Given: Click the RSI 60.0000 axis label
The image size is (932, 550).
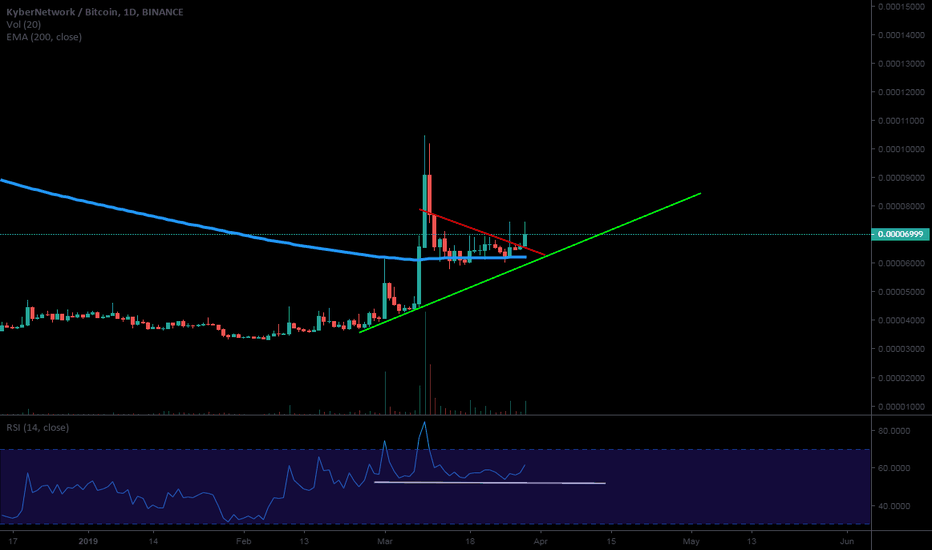Looking at the screenshot, I should 895,468.
